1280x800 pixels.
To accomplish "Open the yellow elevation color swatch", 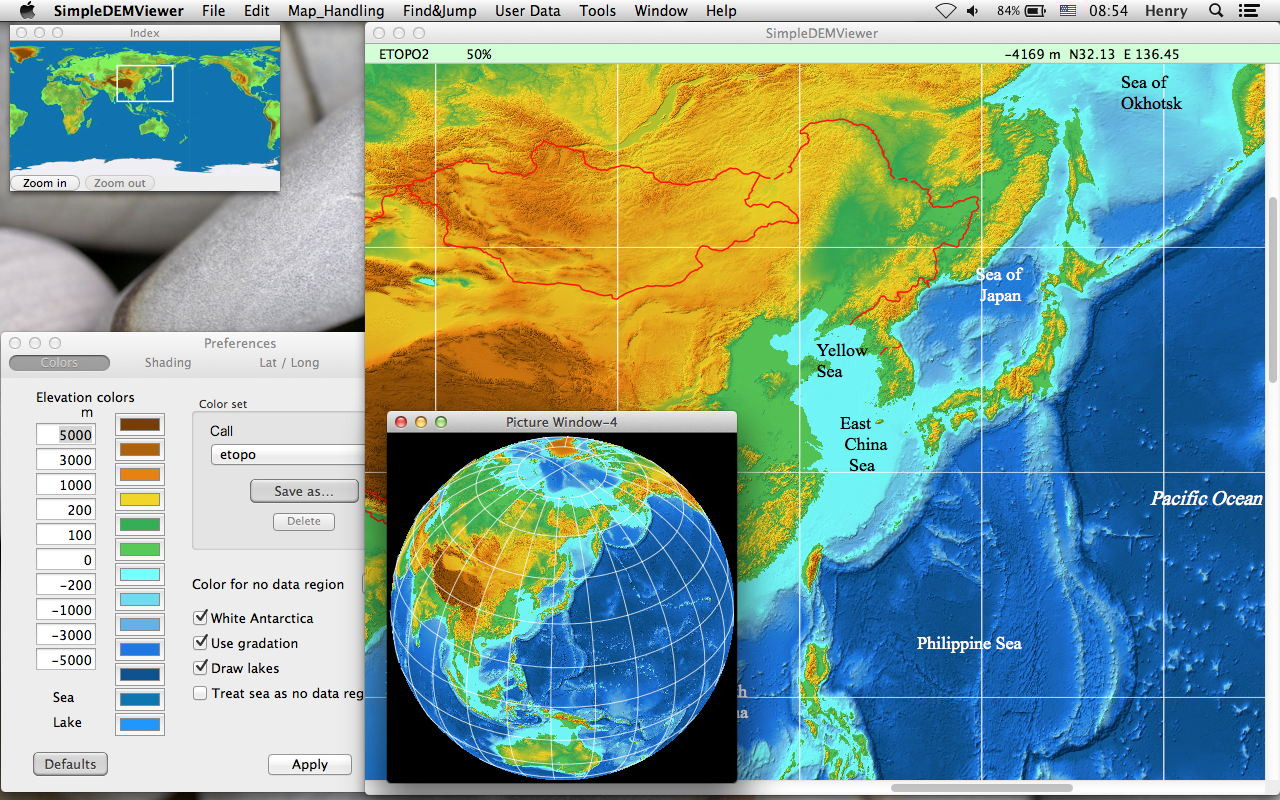I will coord(140,499).
